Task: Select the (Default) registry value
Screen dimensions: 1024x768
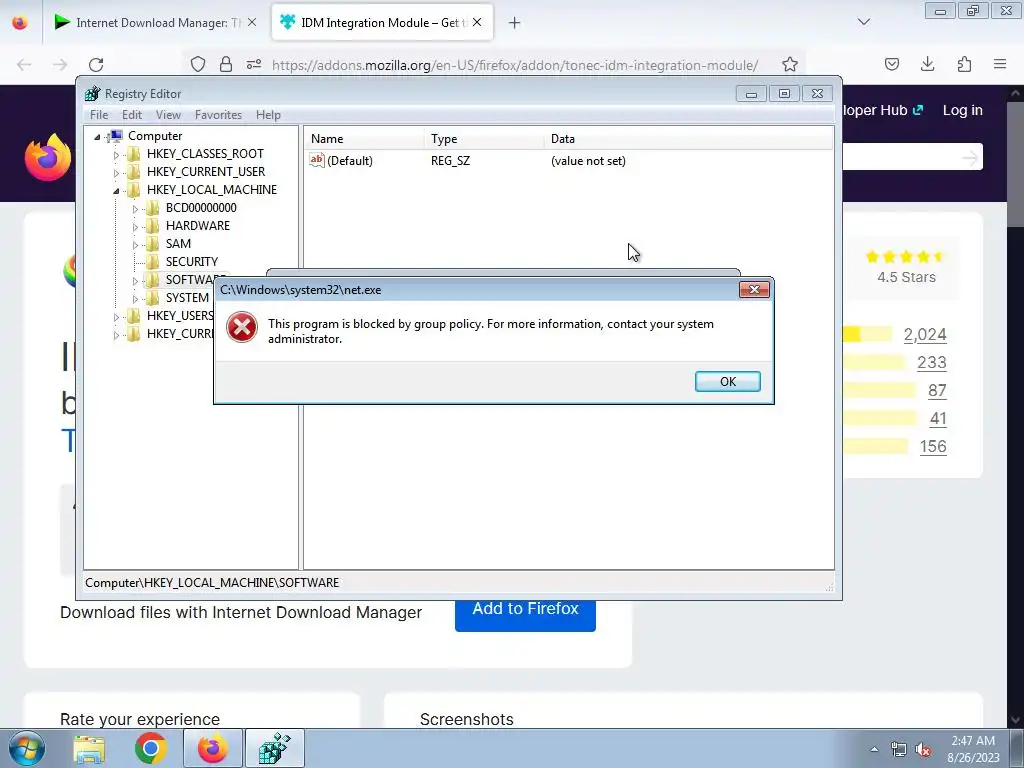Action: [350, 161]
